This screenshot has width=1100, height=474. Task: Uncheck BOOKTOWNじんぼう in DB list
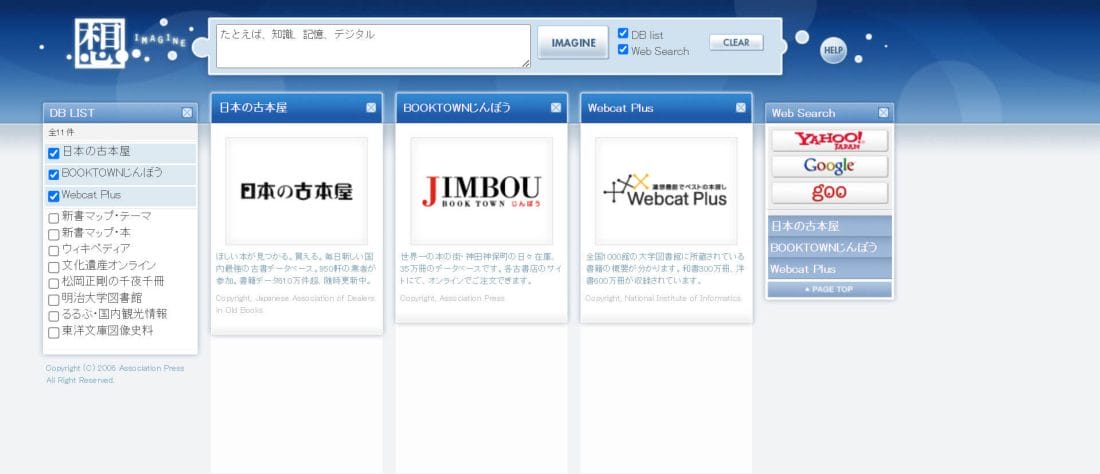53,175
